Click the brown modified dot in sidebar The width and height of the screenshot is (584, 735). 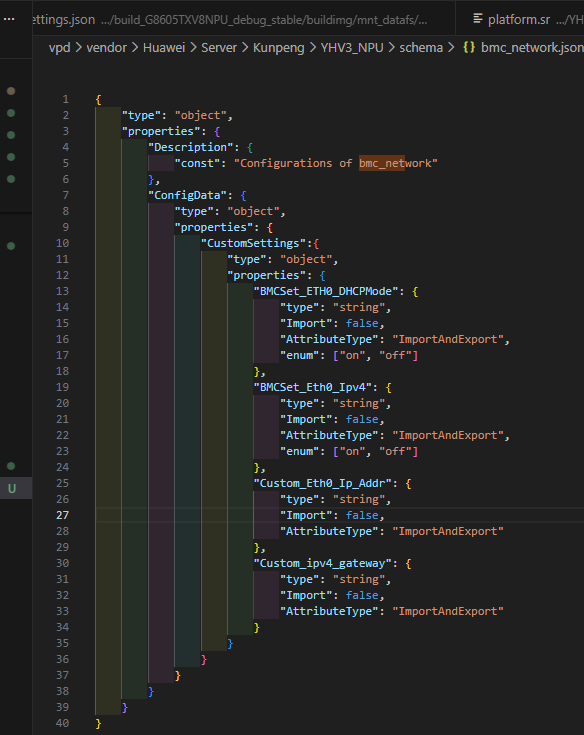pyautogui.click(x=11, y=91)
